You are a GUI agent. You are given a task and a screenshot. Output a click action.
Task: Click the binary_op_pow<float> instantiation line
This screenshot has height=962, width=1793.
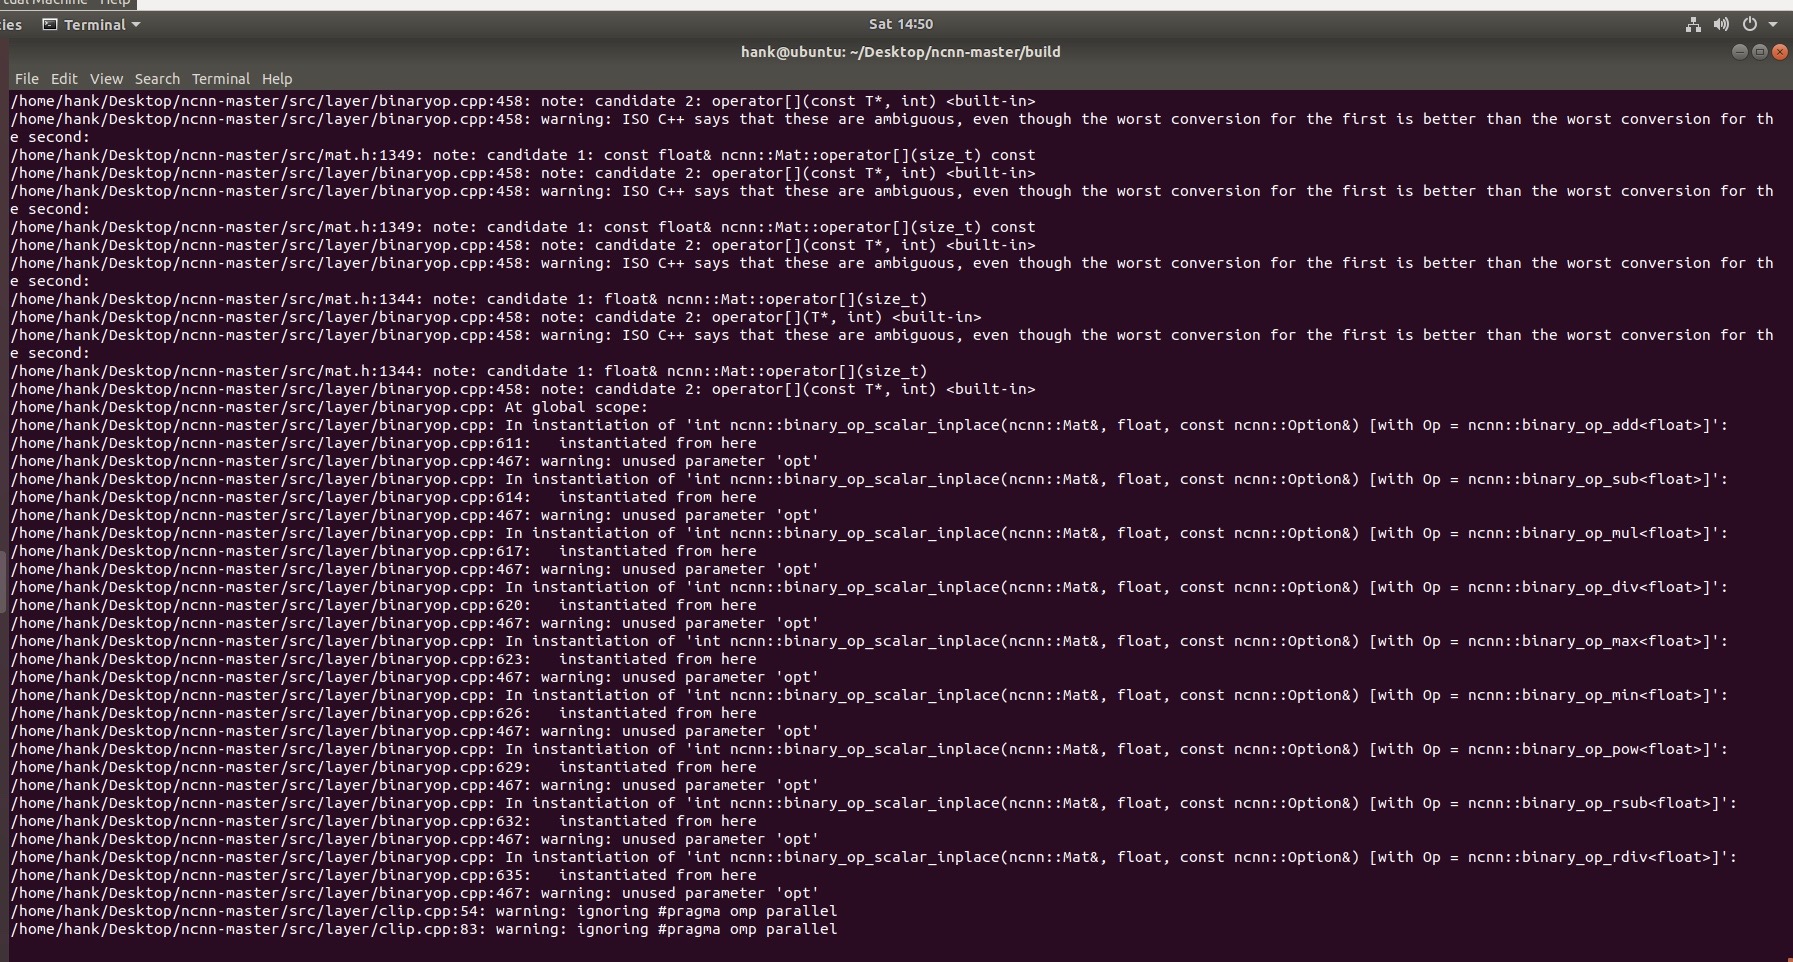tap(869, 750)
